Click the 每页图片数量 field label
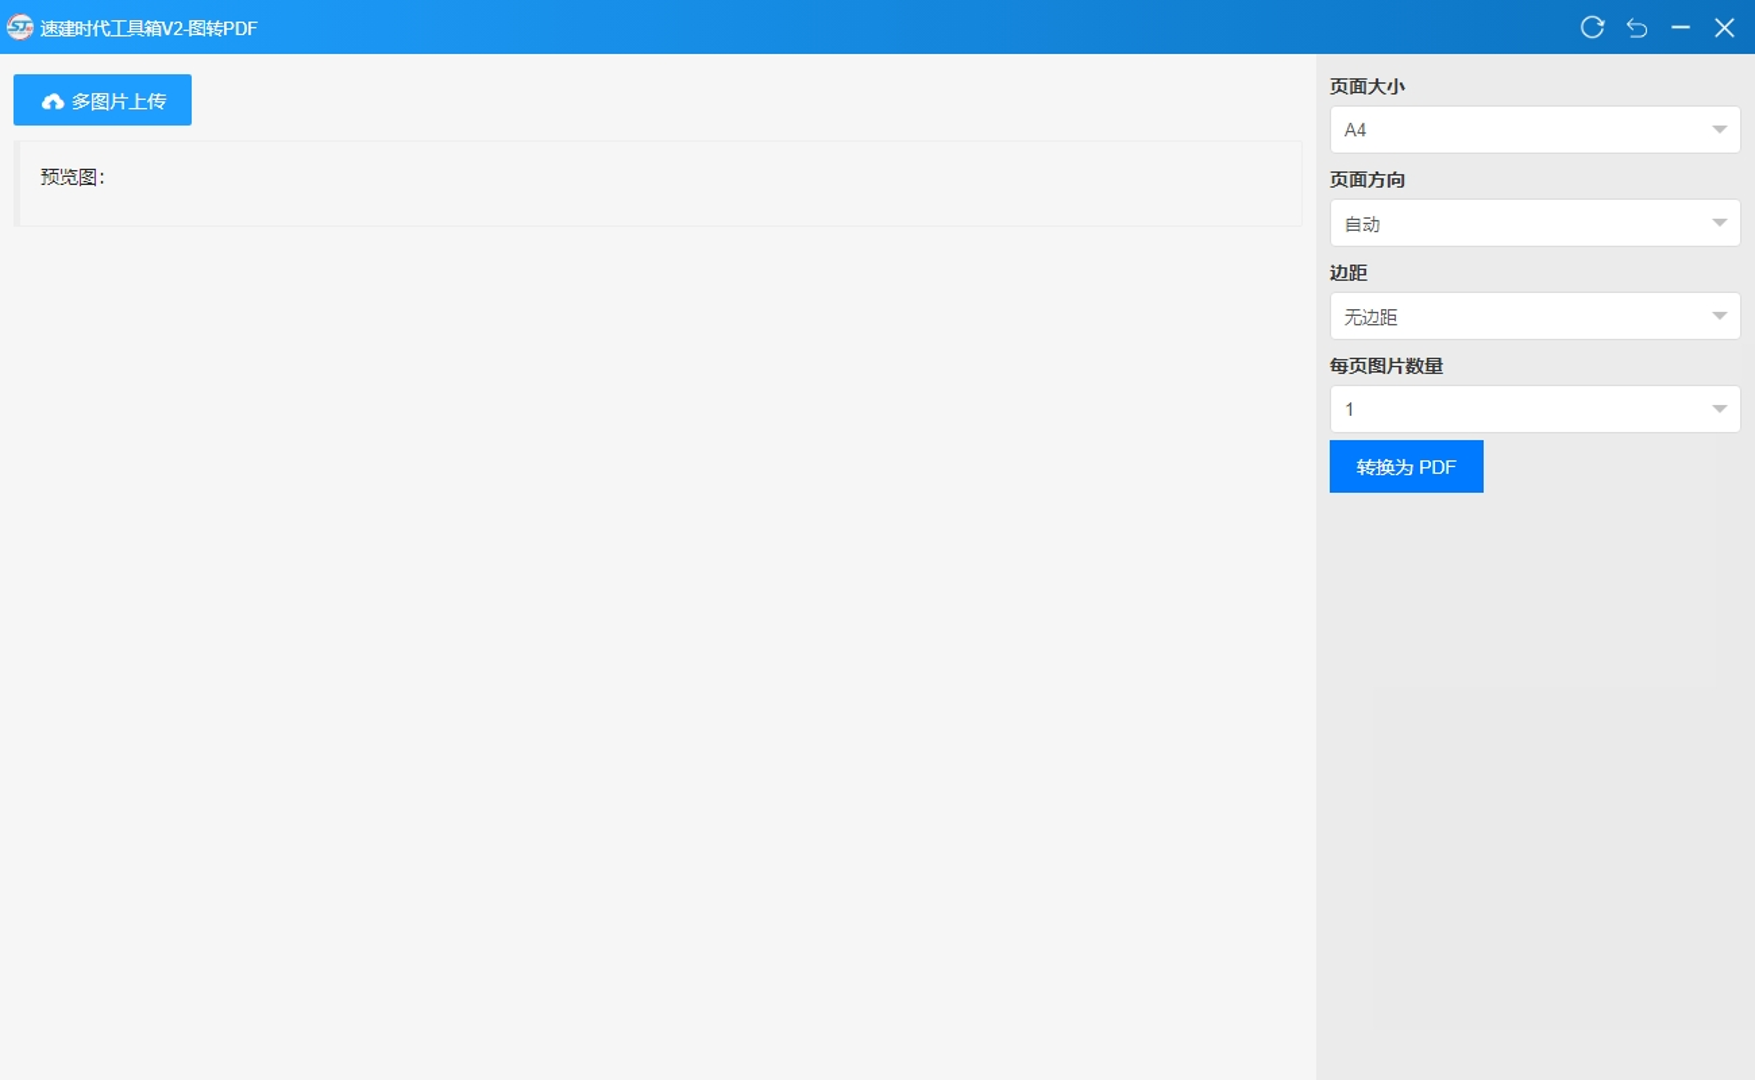 click(1386, 366)
